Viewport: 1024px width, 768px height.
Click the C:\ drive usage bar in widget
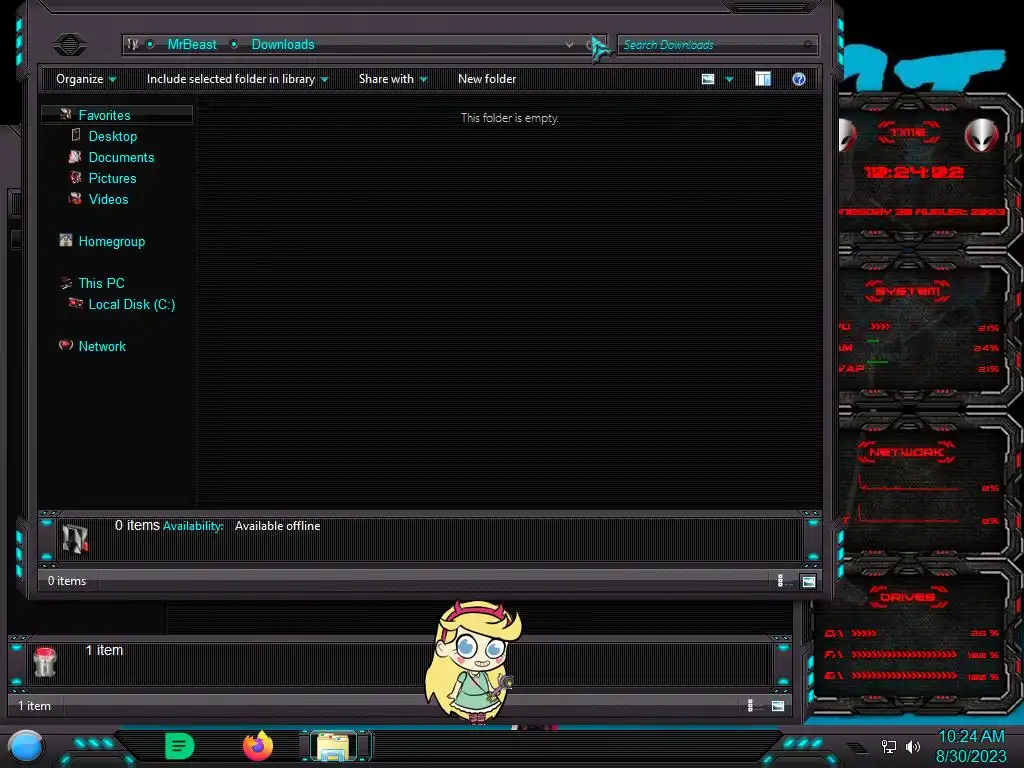click(864, 633)
